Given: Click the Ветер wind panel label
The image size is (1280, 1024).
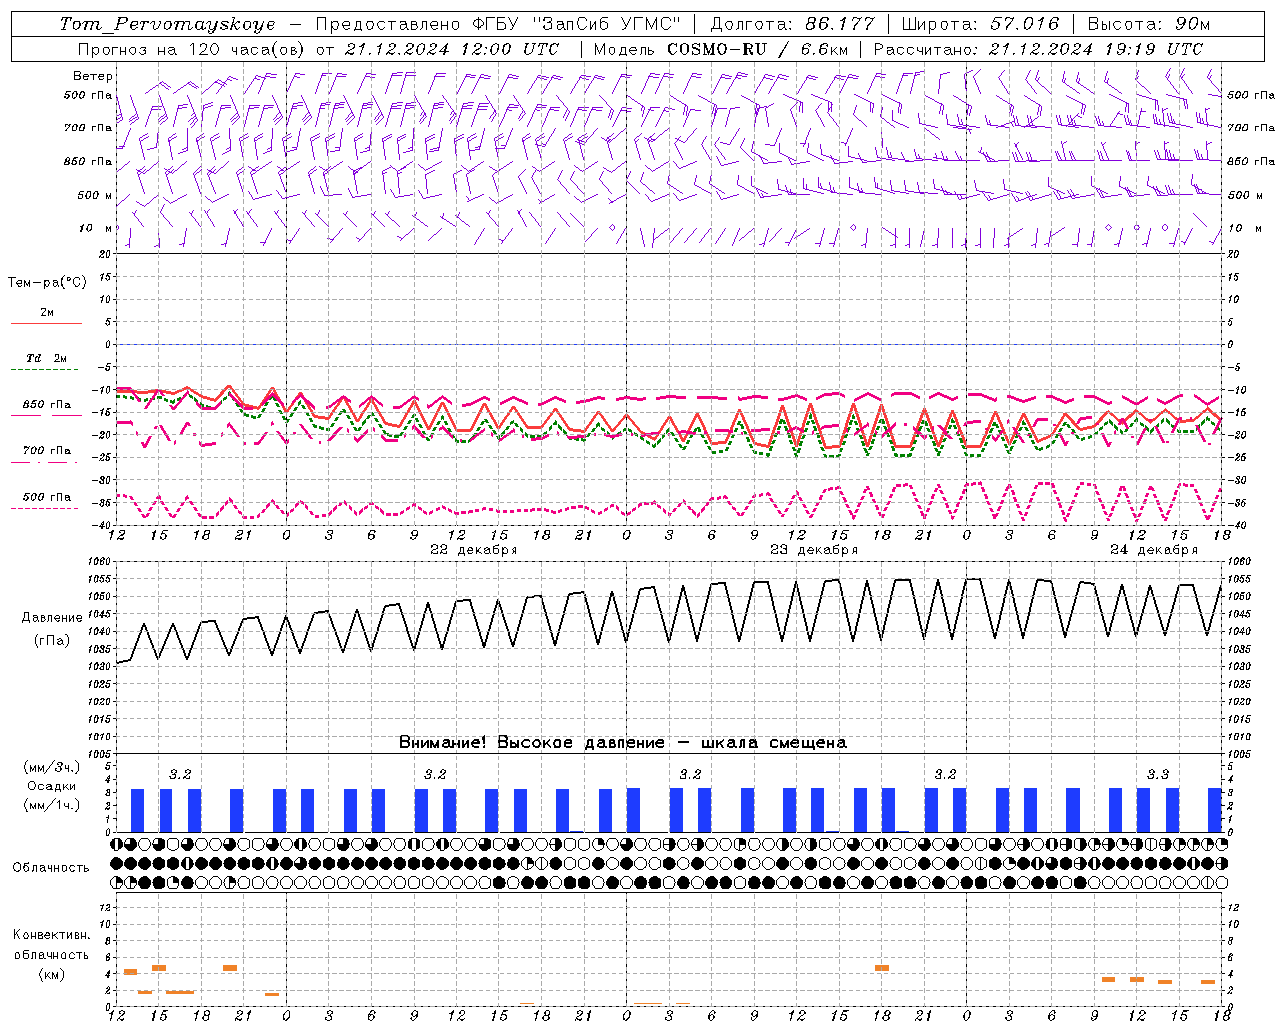Looking at the screenshot, I should [93, 76].
